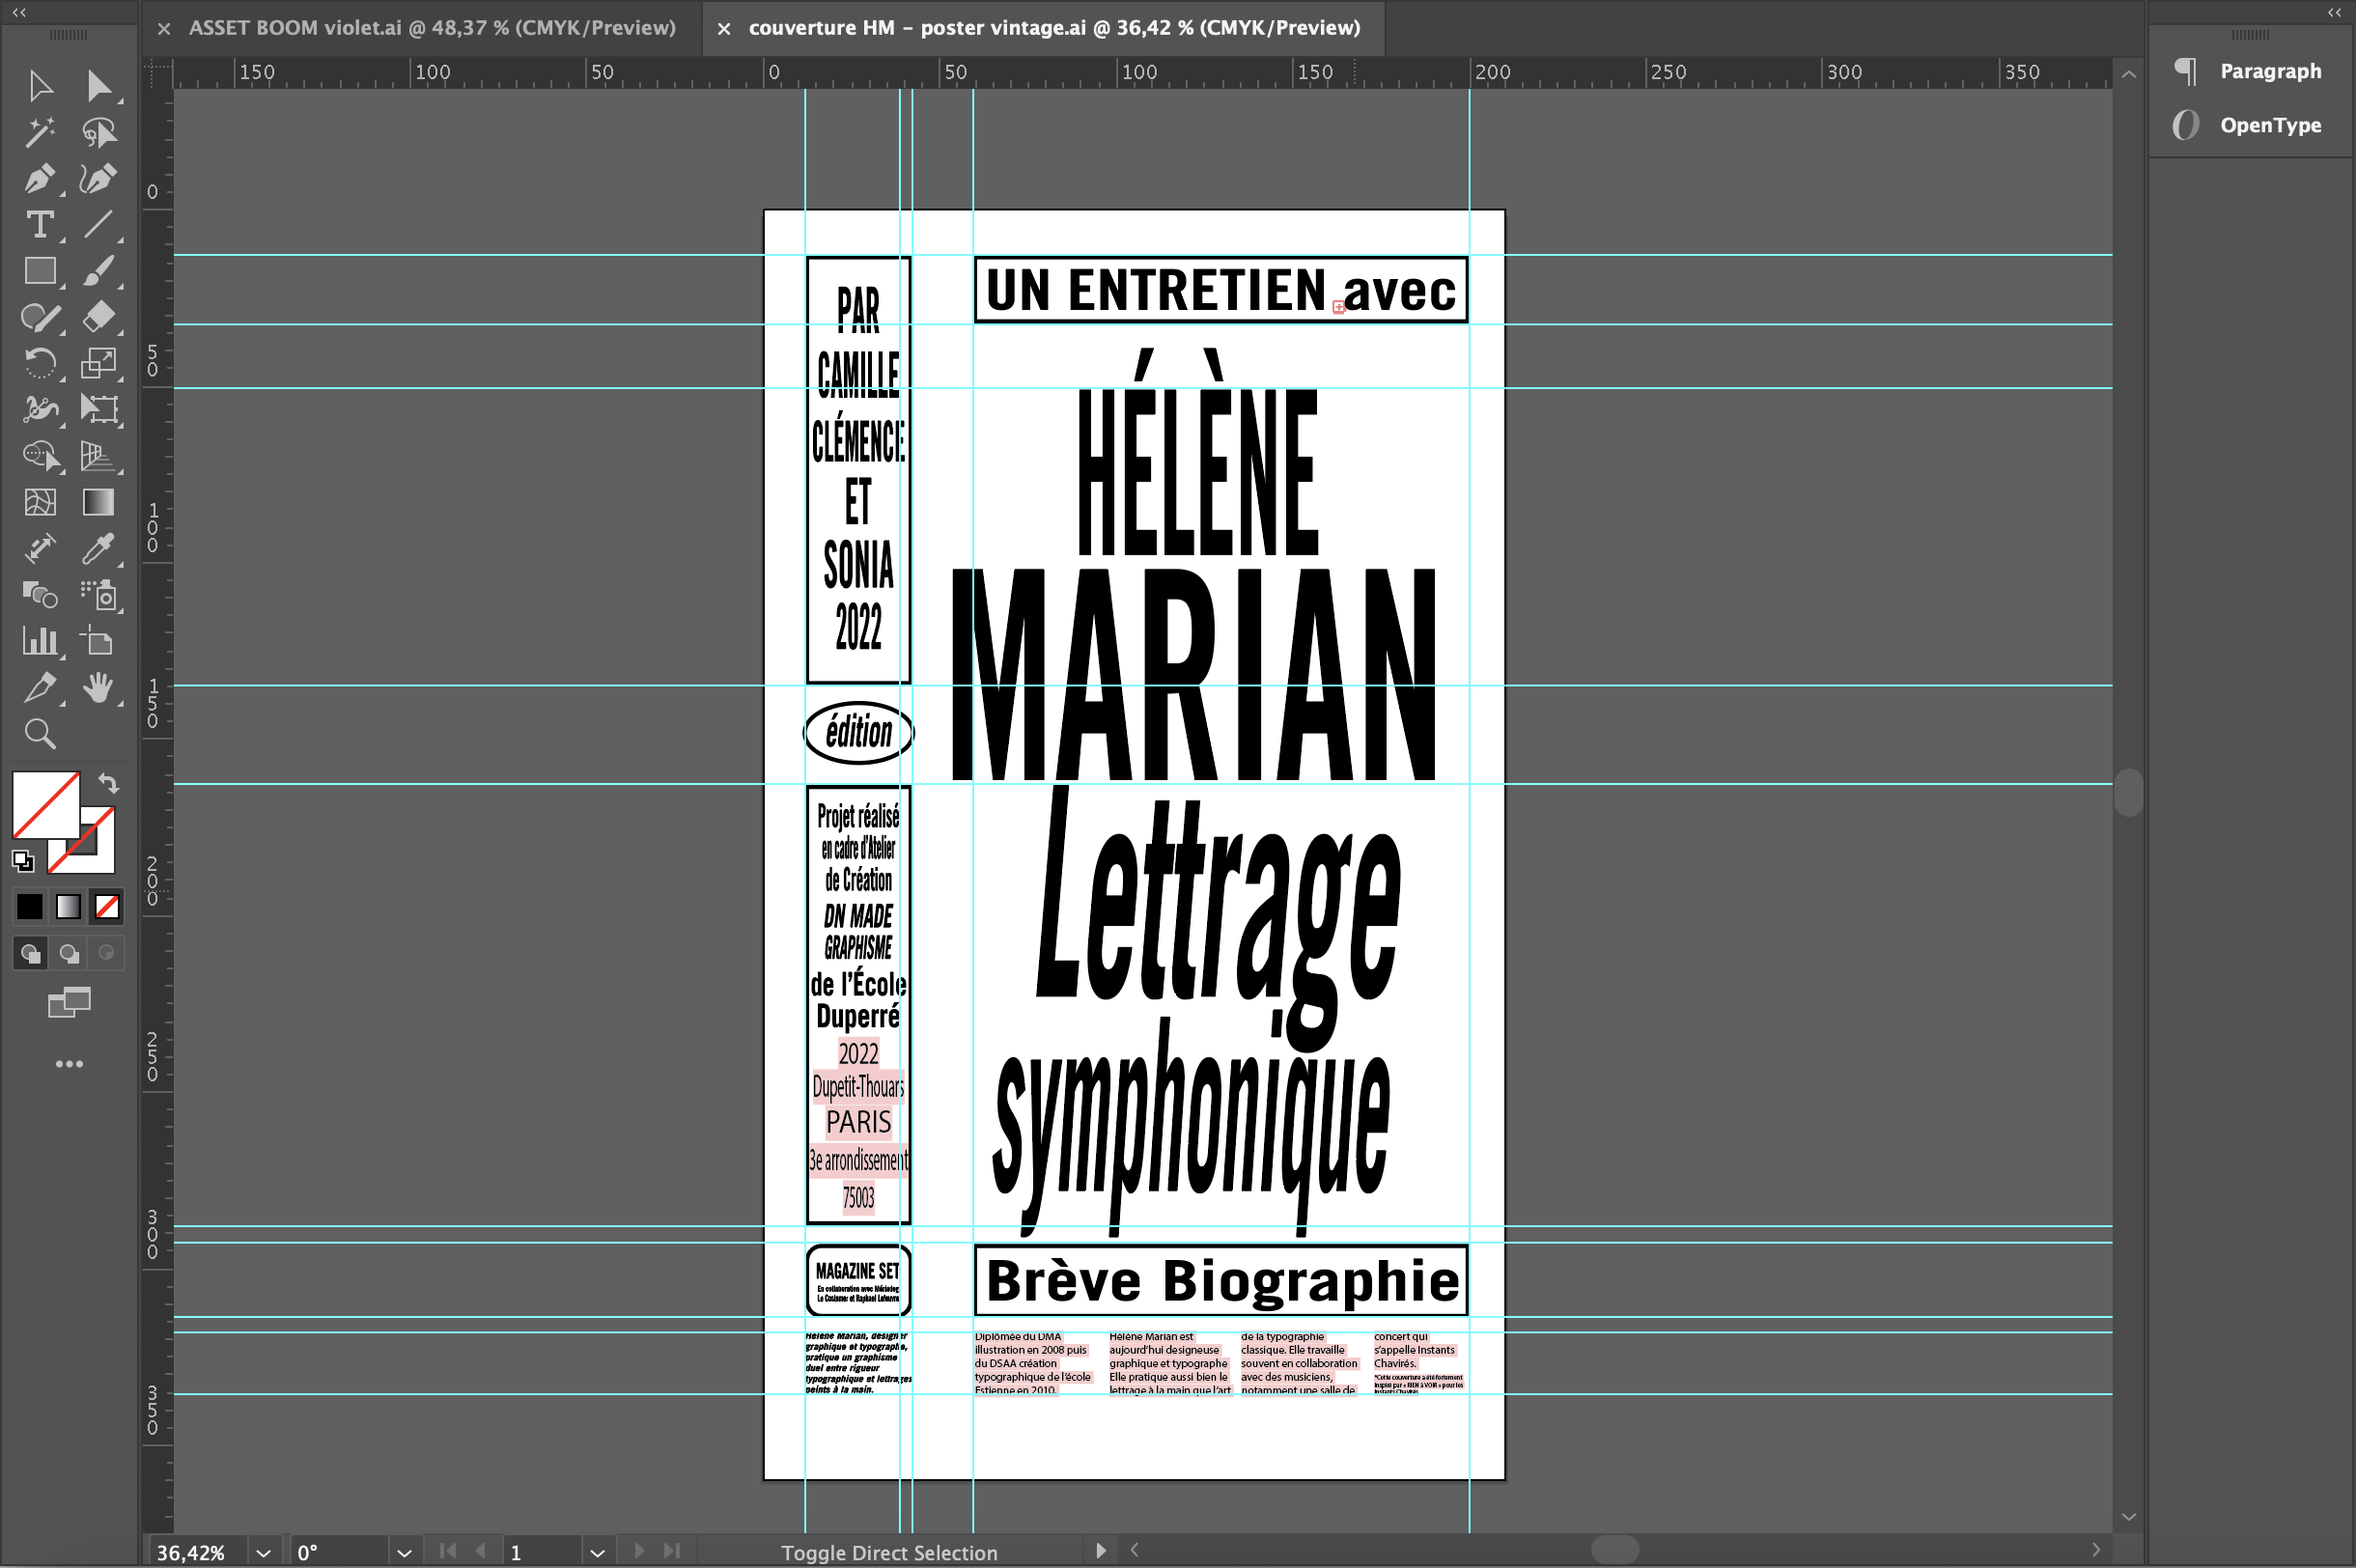2356x1568 pixels.
Task: Enable Draw Behind mode
Action: pos(69,954)
